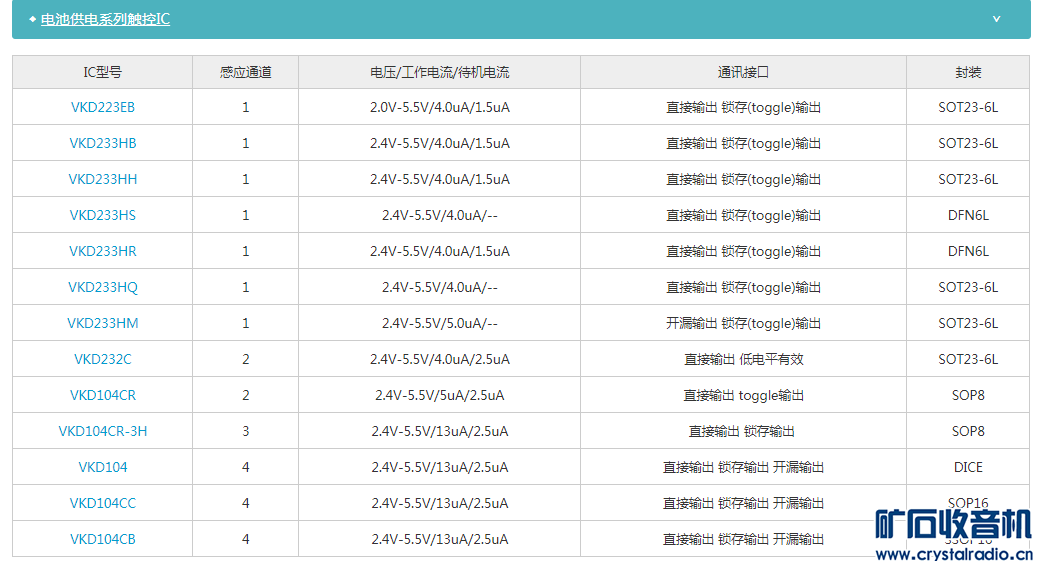
Task: Click the 直接输出 锁存输出 cell for VKD104CR-3H
Action: click(x=744, y=431)
